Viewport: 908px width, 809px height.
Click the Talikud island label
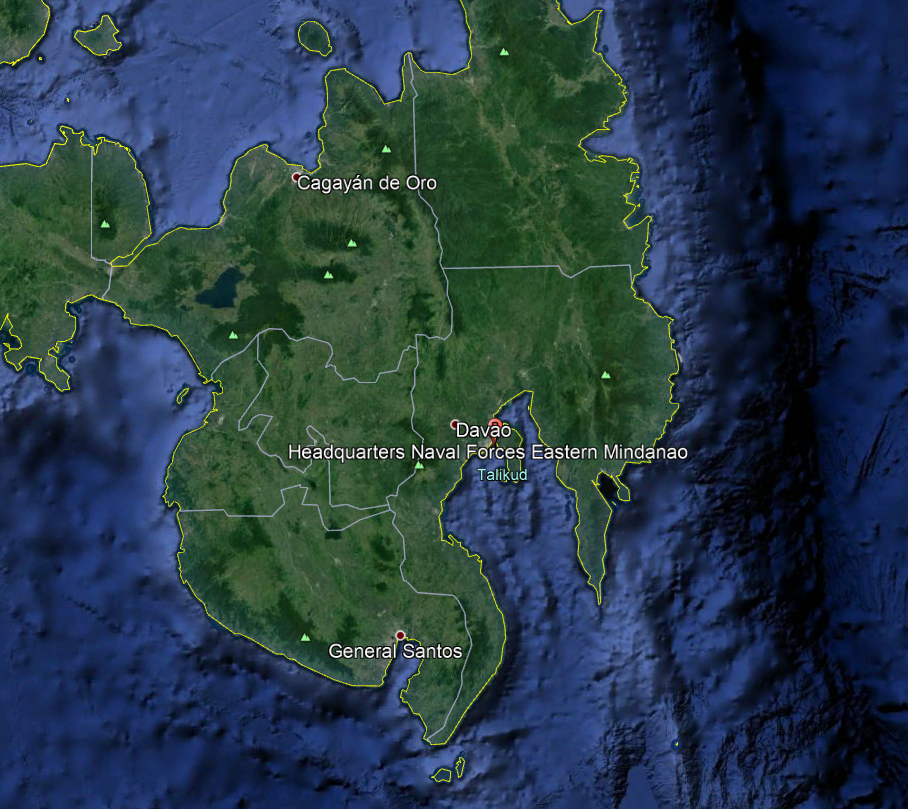[502, 475]
